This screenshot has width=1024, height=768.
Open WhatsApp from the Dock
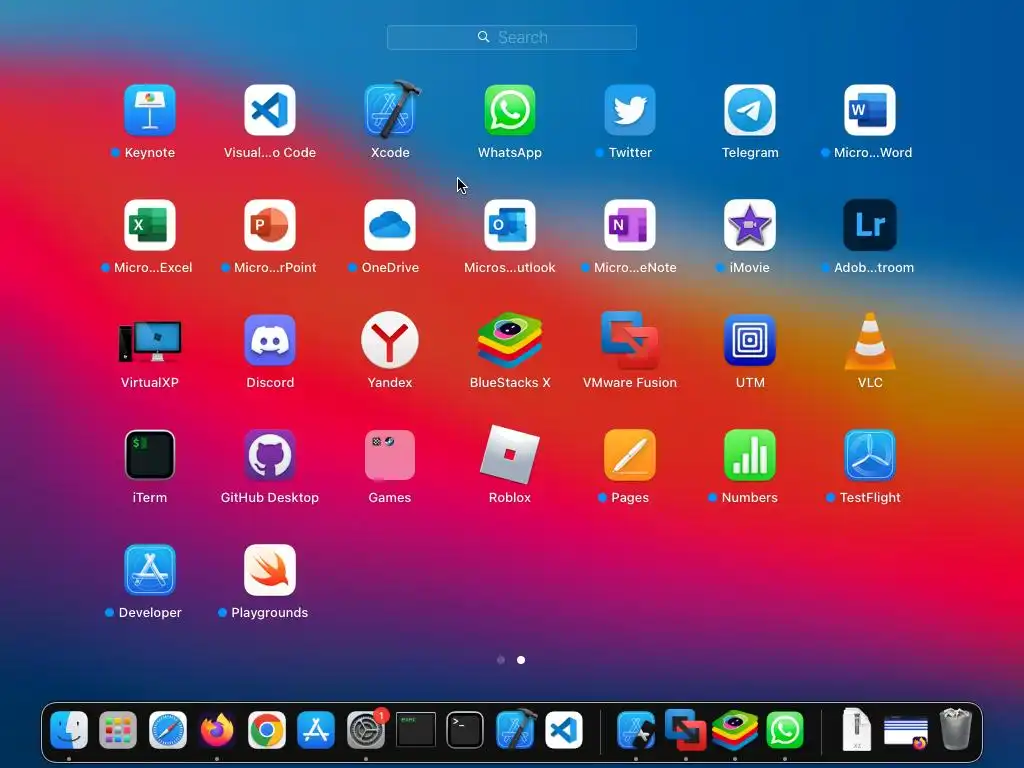[x=784, y=730]
